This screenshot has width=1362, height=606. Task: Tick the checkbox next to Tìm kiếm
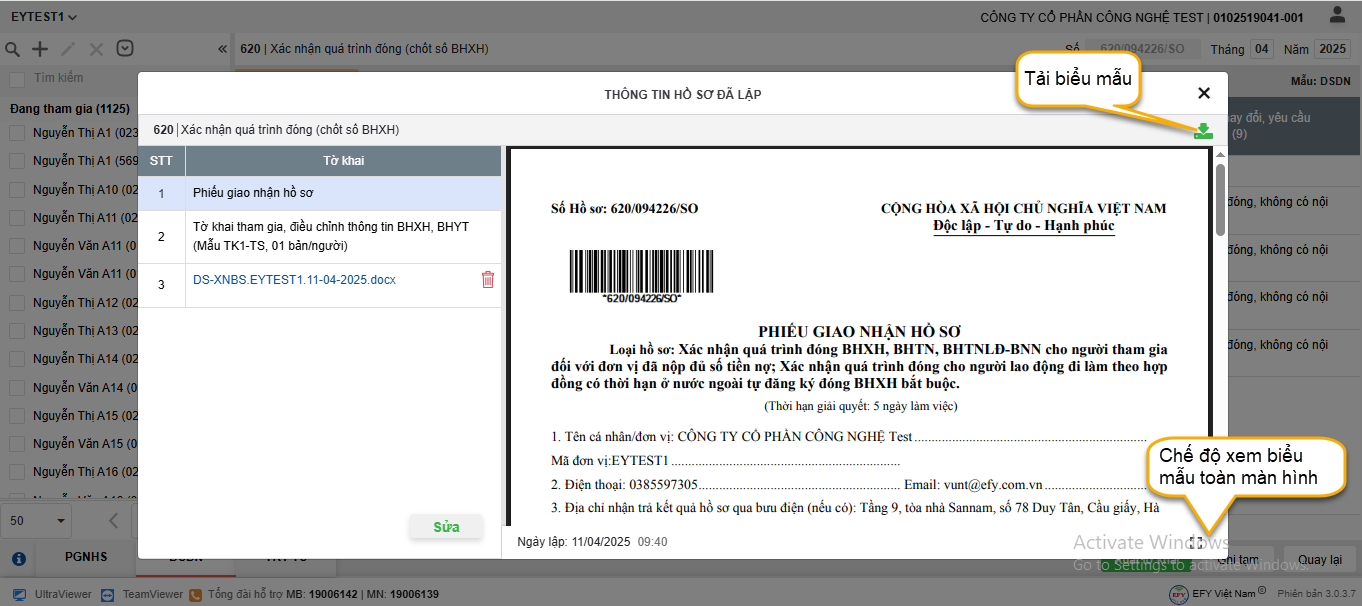coord(17,79)
